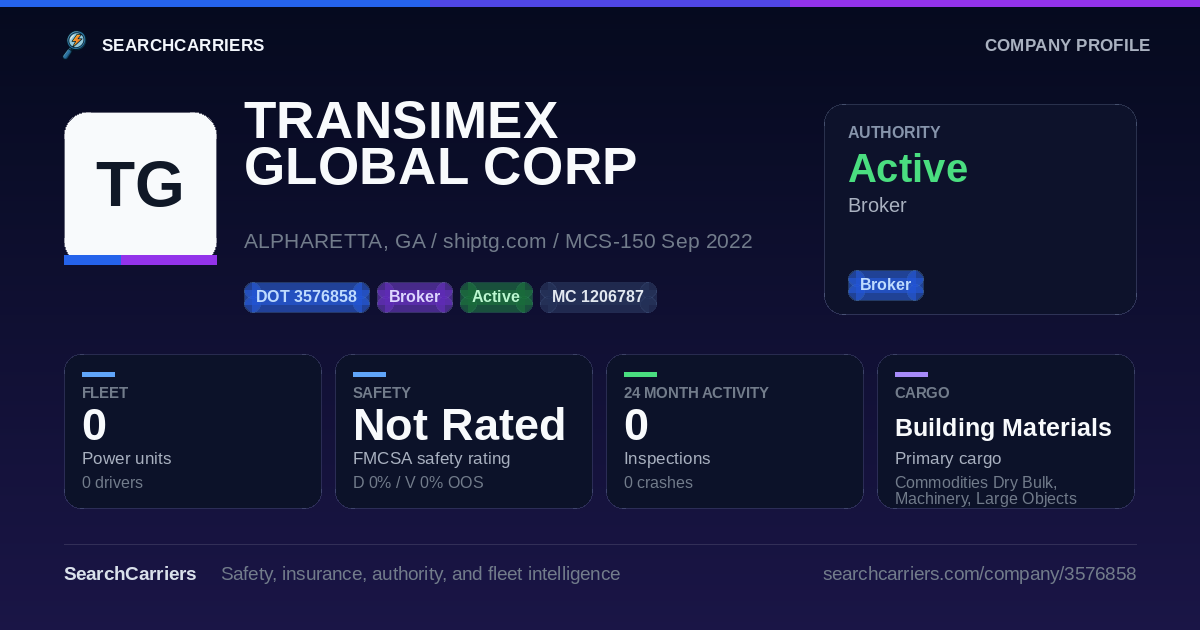Click the DOT 3576858 badge
The height and width of the screenshot is (630, 1200).
coord(307,297)
